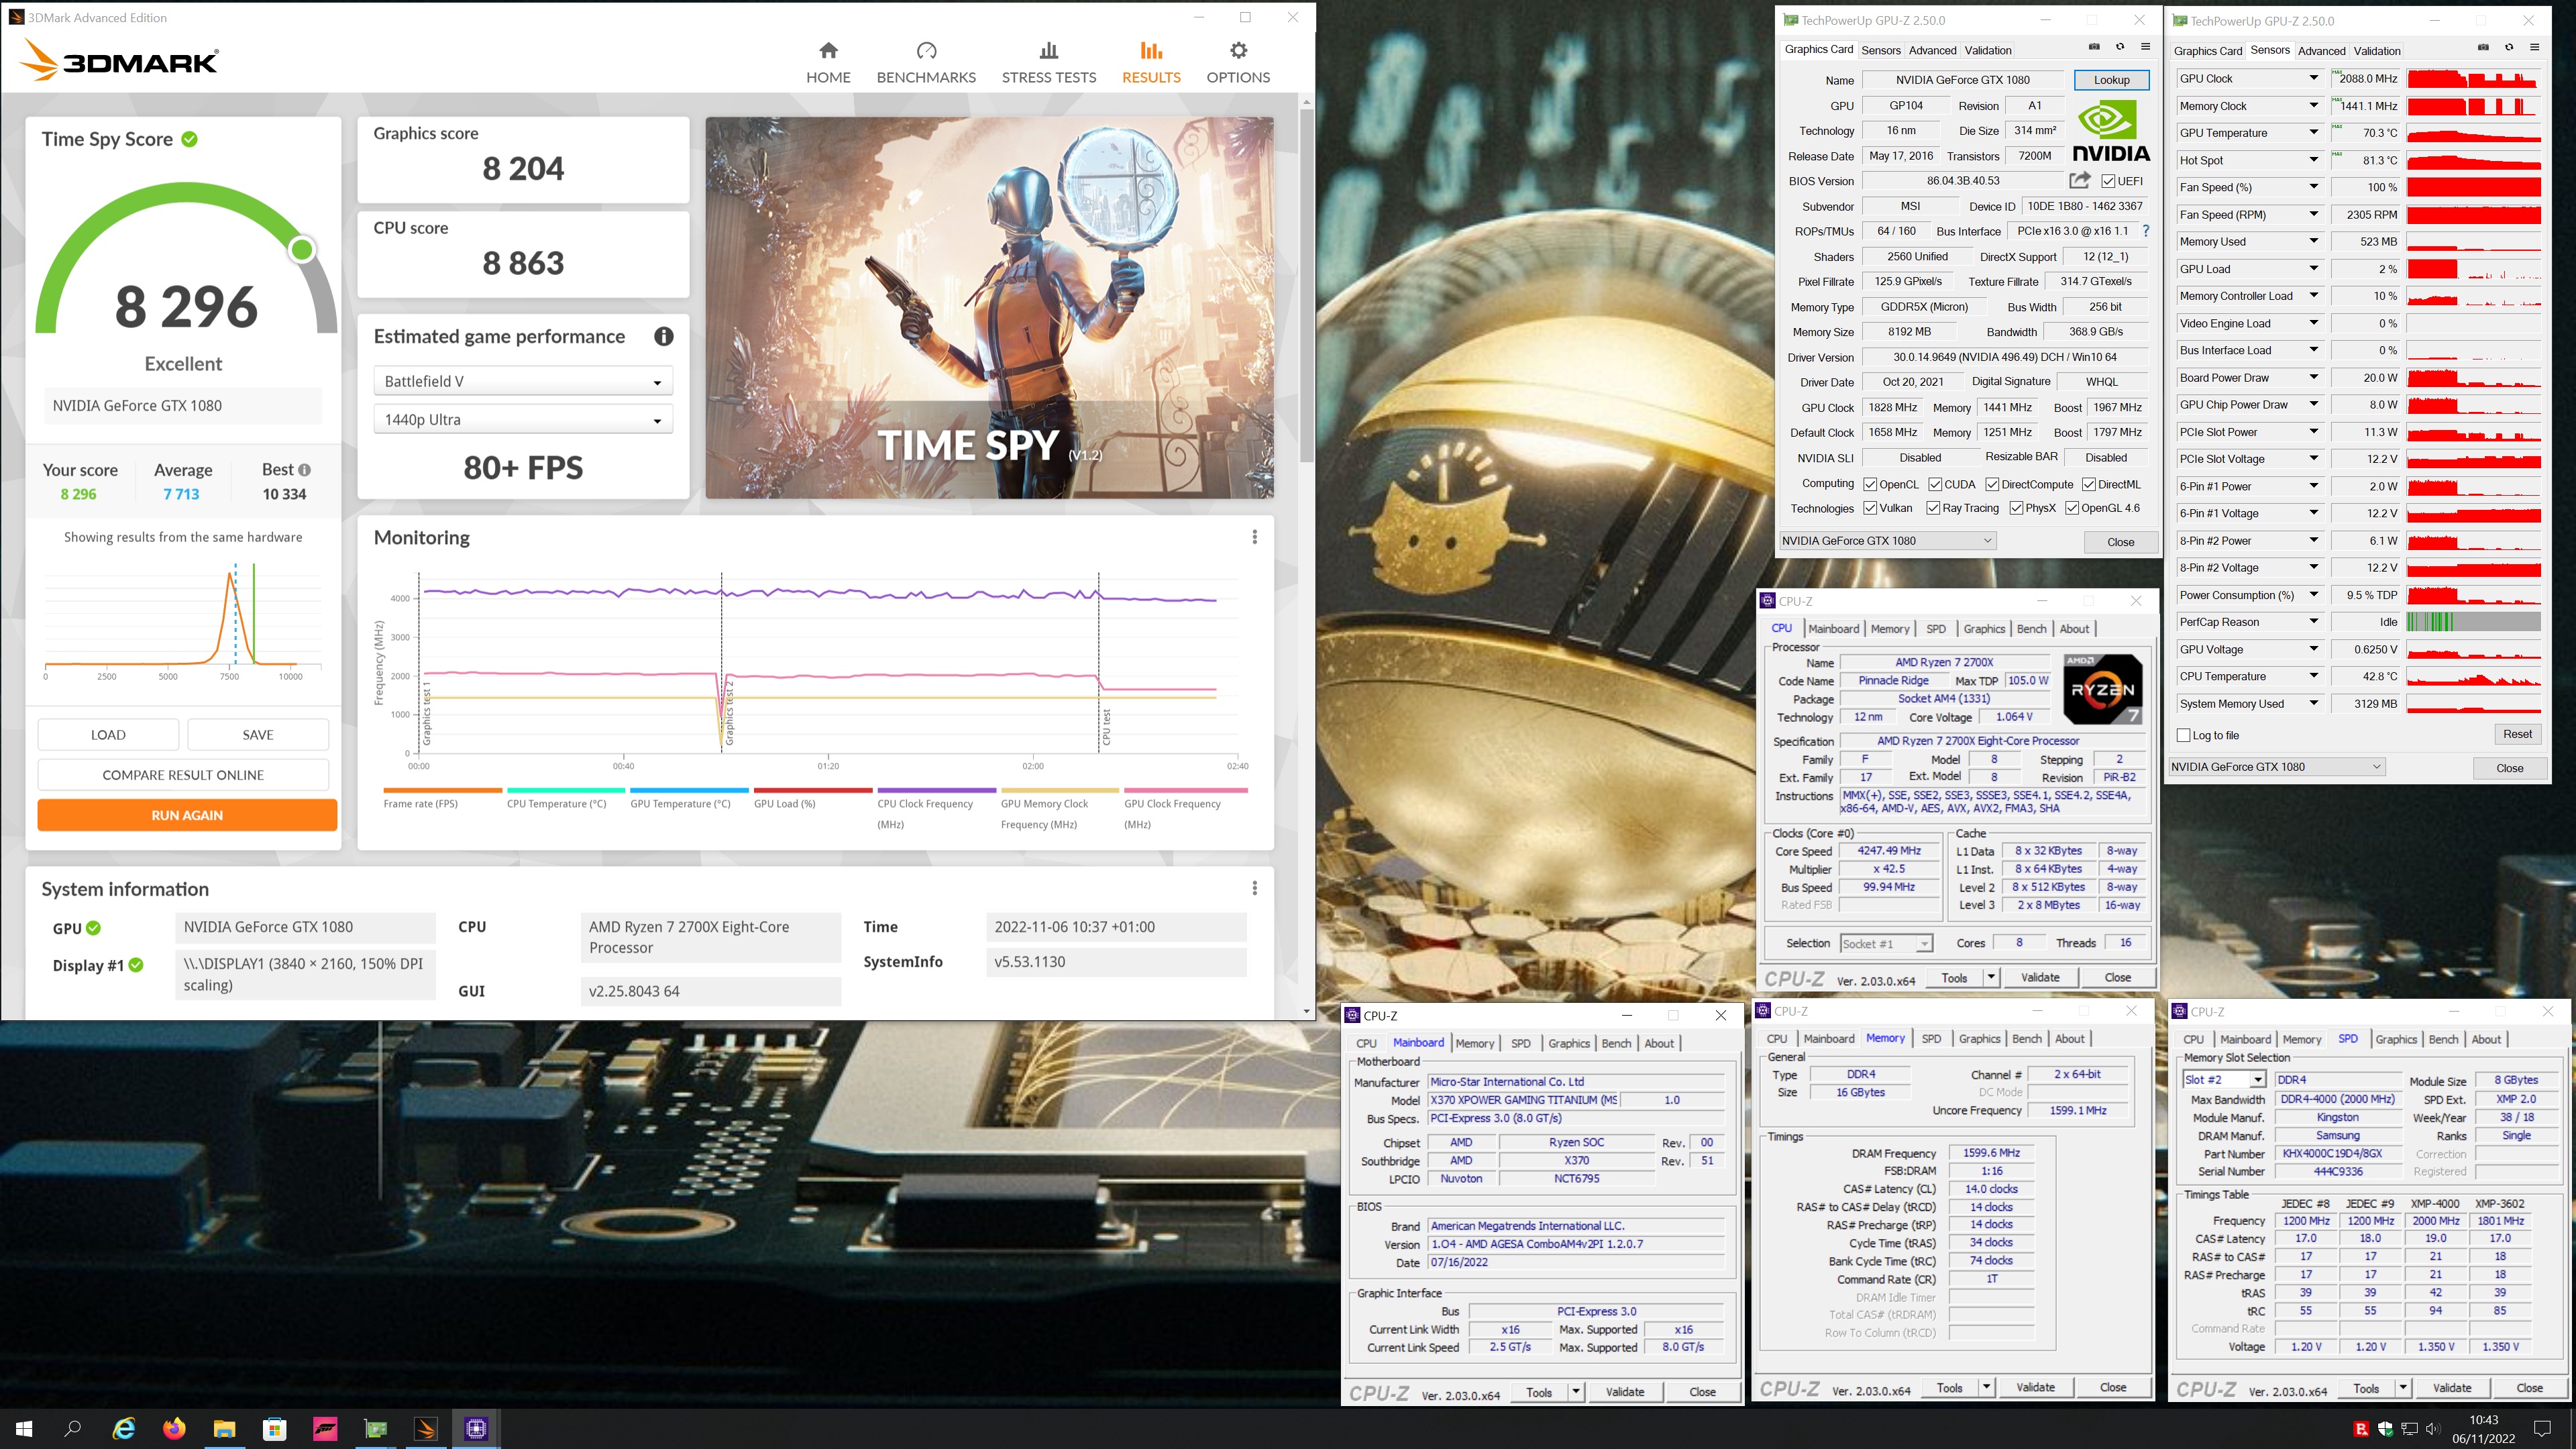Open System information three-dot menu
This screenshot has width=2576, height=1449.
[x=1254, y=888]
